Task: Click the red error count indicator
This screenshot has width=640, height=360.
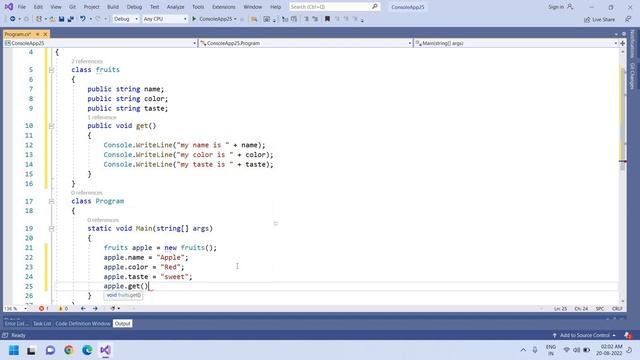Action: (43, 309)
